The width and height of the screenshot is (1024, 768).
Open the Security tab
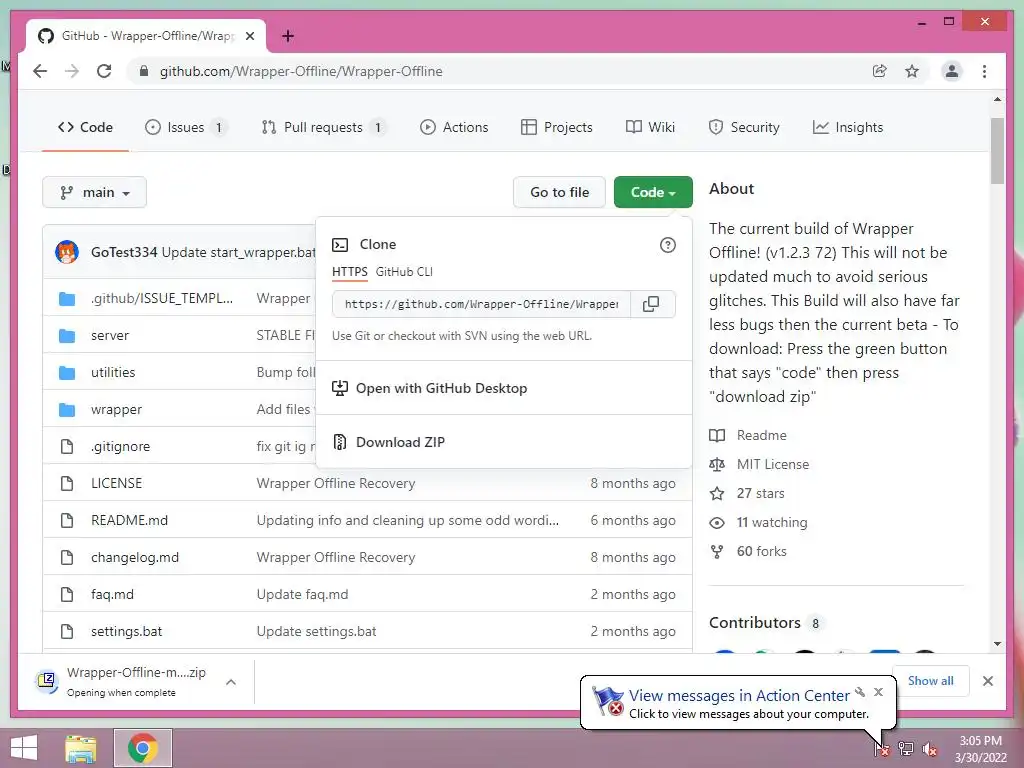[744, 127]
